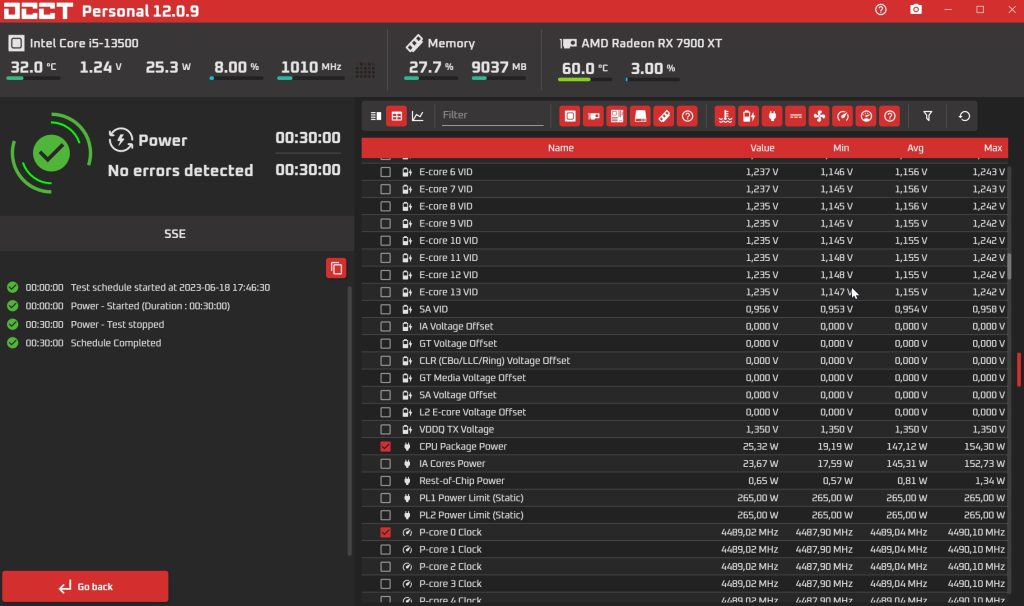Viewport: 1024px width, 606px height.
Task: Click the Filter text field
Action: click(492, 116)
